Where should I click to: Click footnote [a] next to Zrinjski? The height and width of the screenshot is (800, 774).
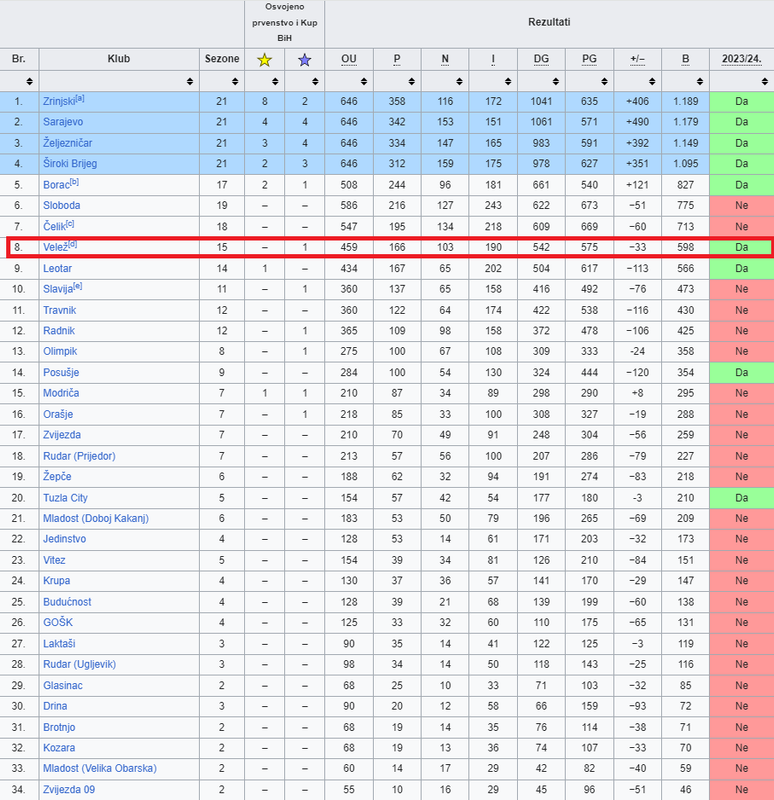pos(80,99)
